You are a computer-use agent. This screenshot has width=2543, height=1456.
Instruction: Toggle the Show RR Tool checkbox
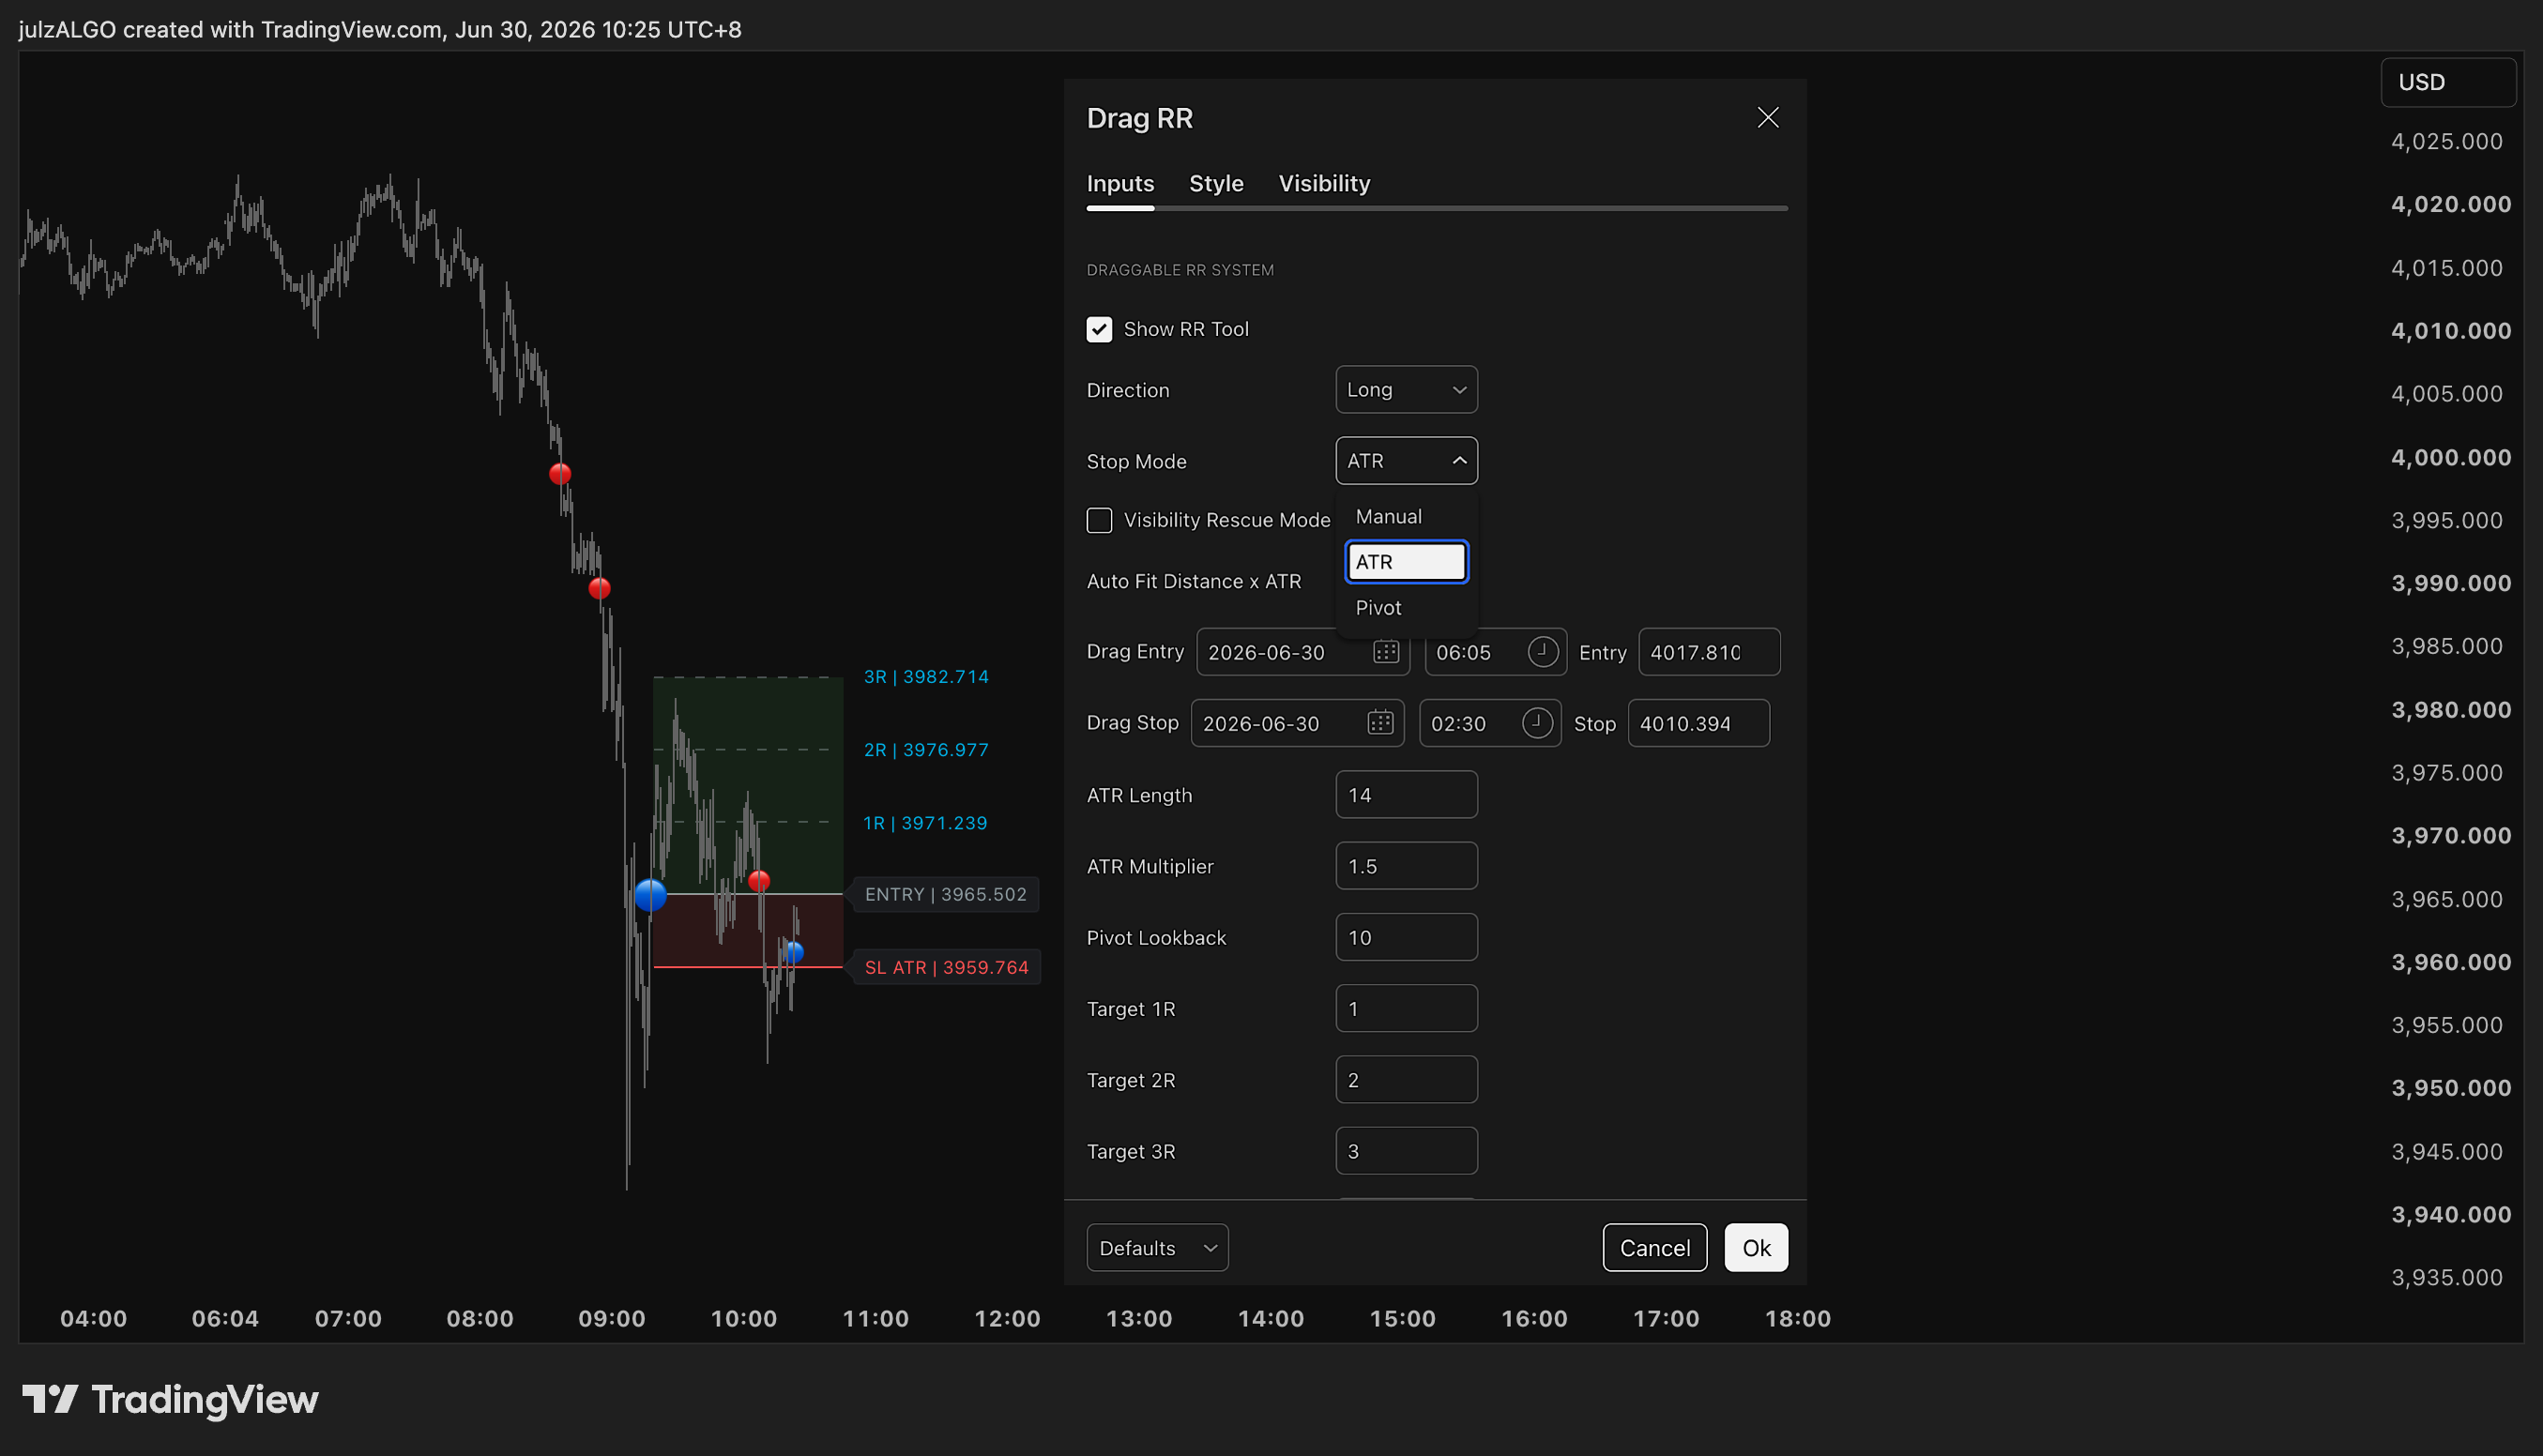pyautogui.click(x=1099, y=329)
